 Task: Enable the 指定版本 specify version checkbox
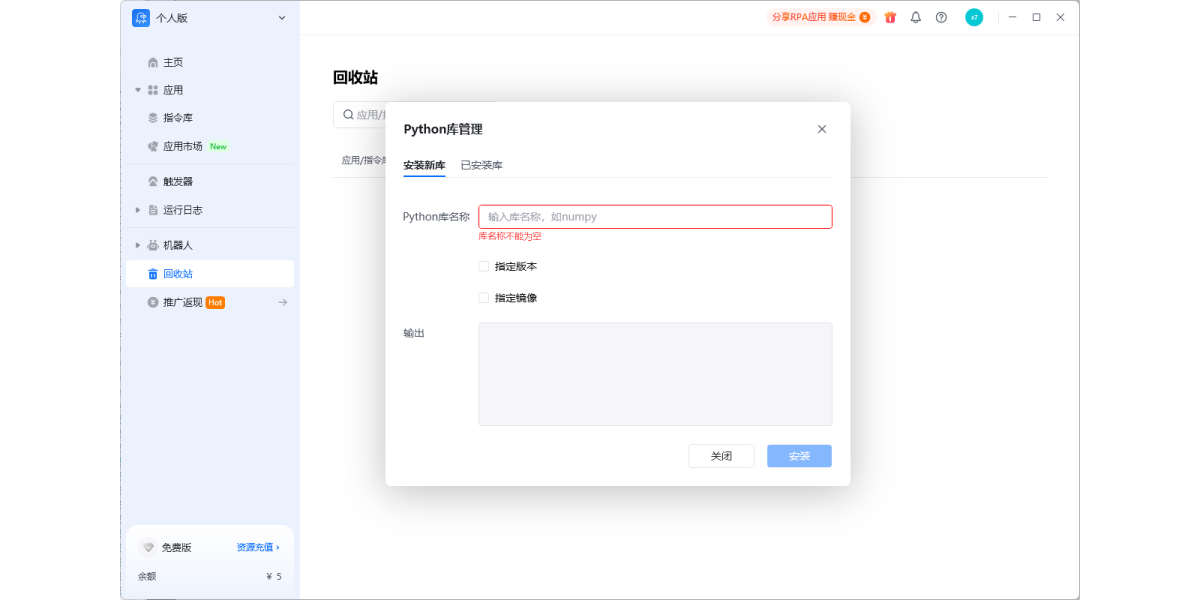(x=483, y=266)
